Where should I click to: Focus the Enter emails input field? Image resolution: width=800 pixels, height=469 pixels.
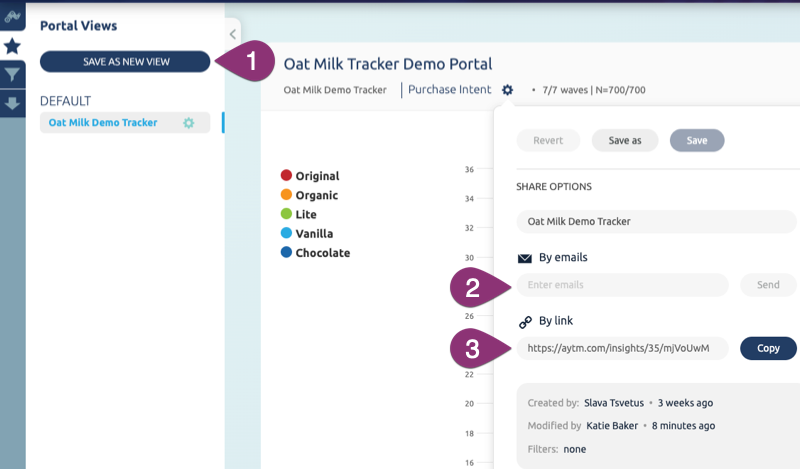(622, 285)
